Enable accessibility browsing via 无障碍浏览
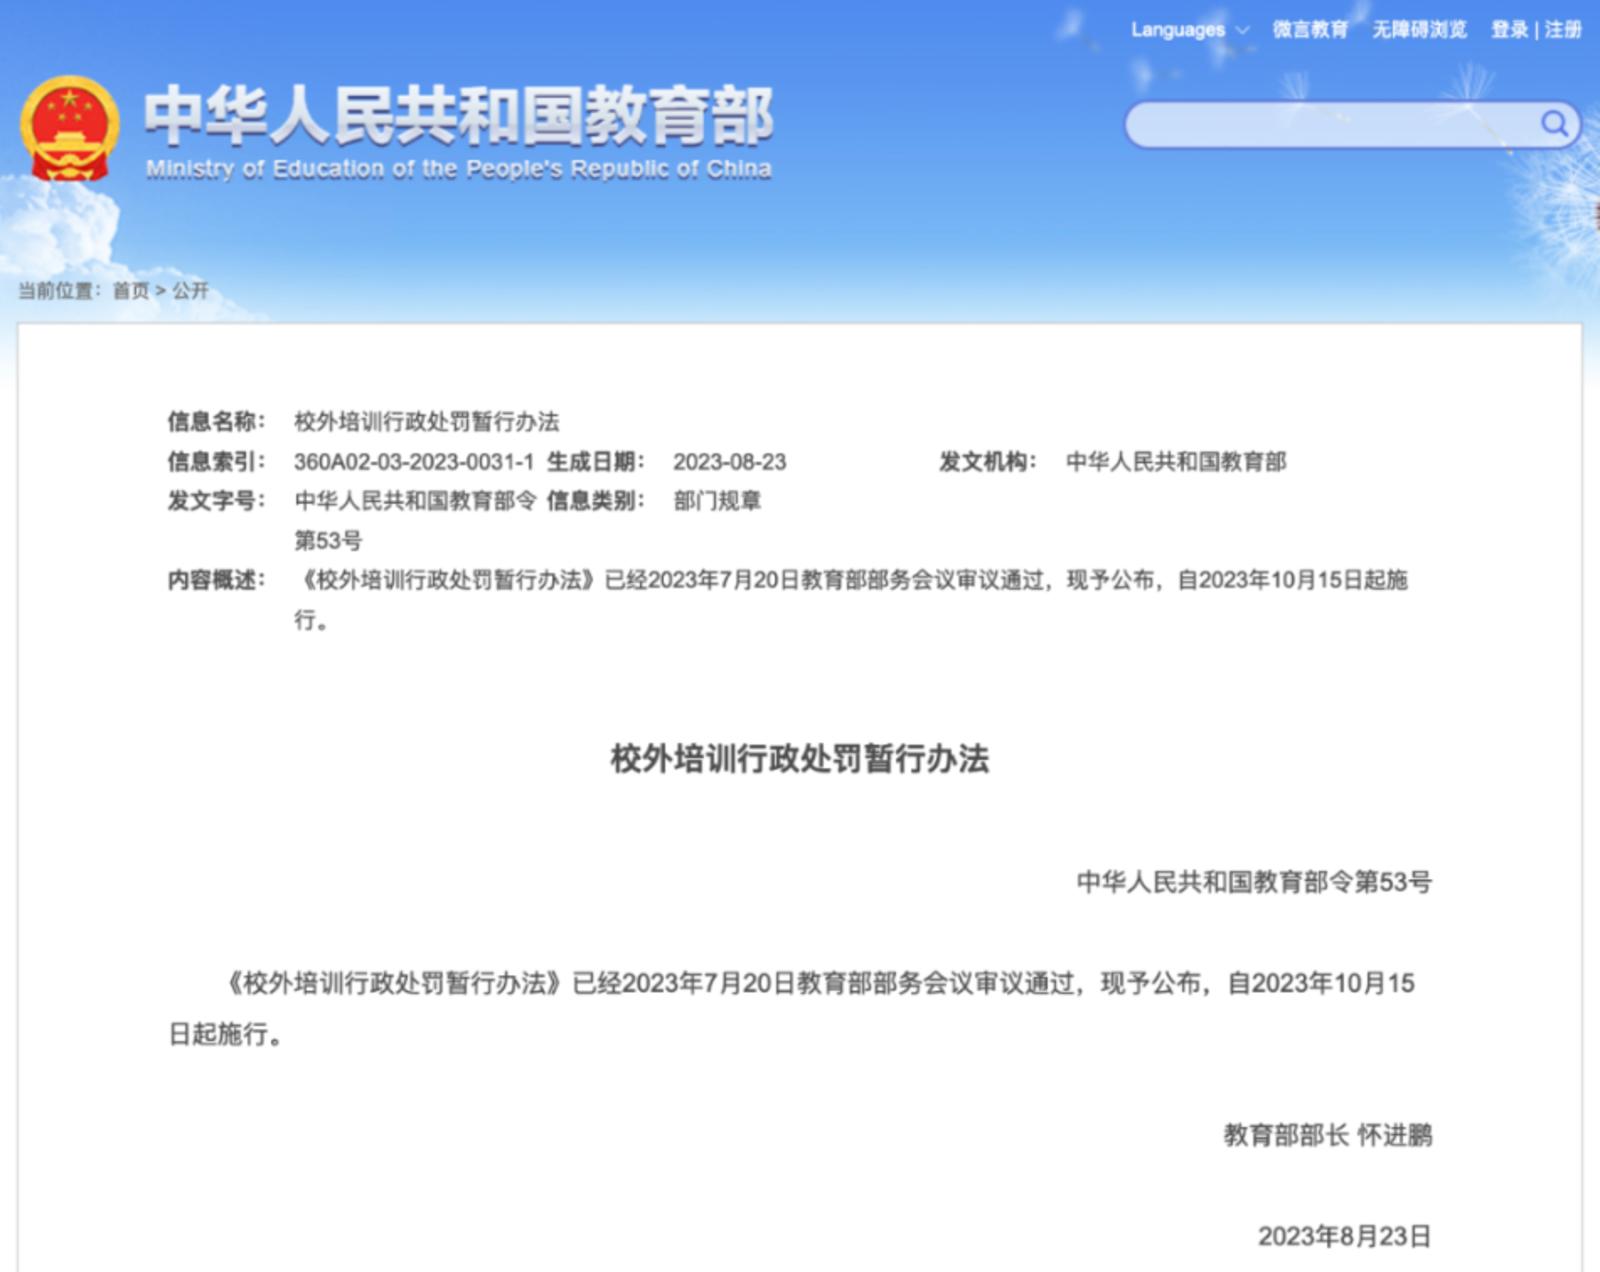The image size is (1600, 1272). [x=1419, y=30]
